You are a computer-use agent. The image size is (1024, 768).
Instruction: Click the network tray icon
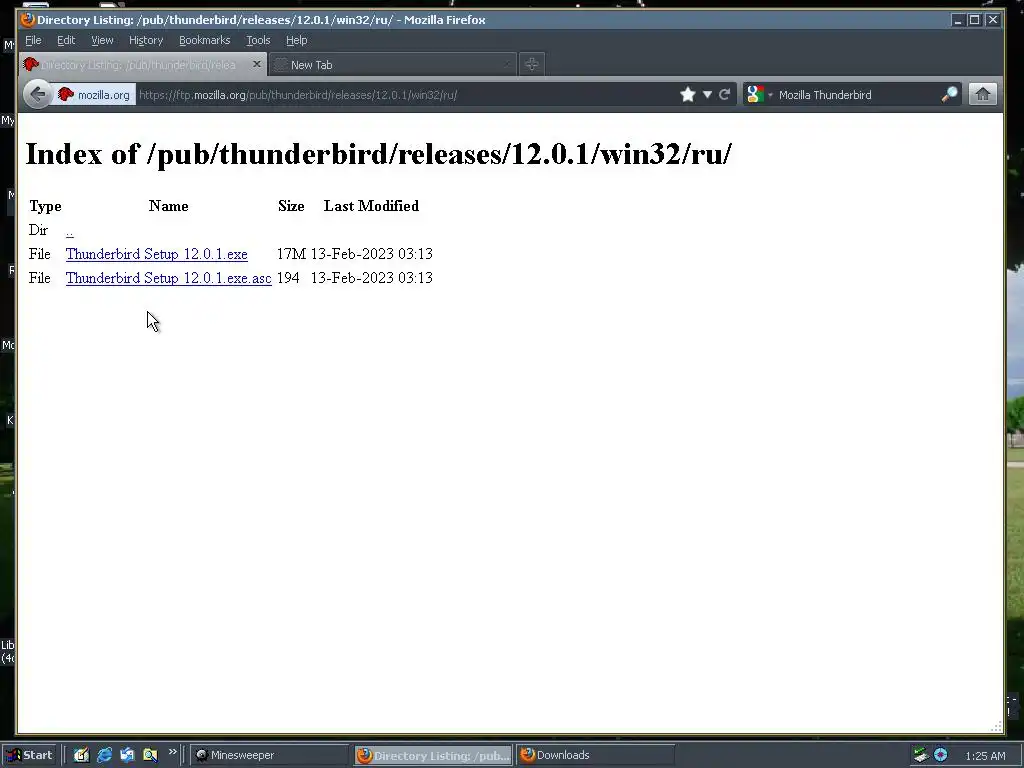pos(921,755)
